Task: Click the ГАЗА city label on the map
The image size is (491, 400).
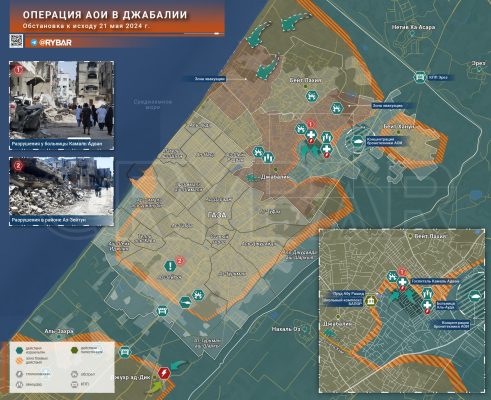Action: (217, 215)
